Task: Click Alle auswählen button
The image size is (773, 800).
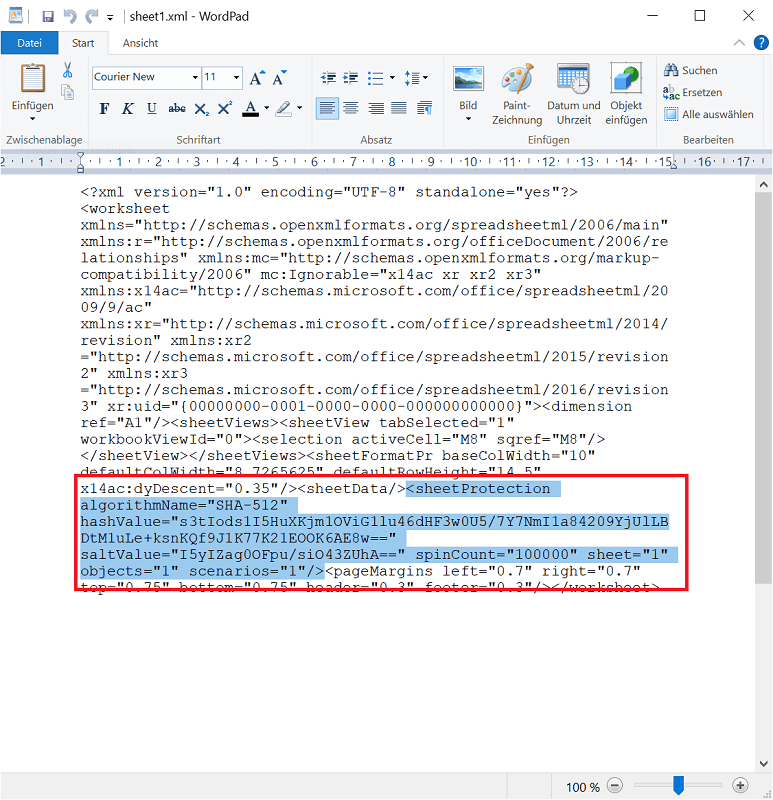Action: click(709, 114)
